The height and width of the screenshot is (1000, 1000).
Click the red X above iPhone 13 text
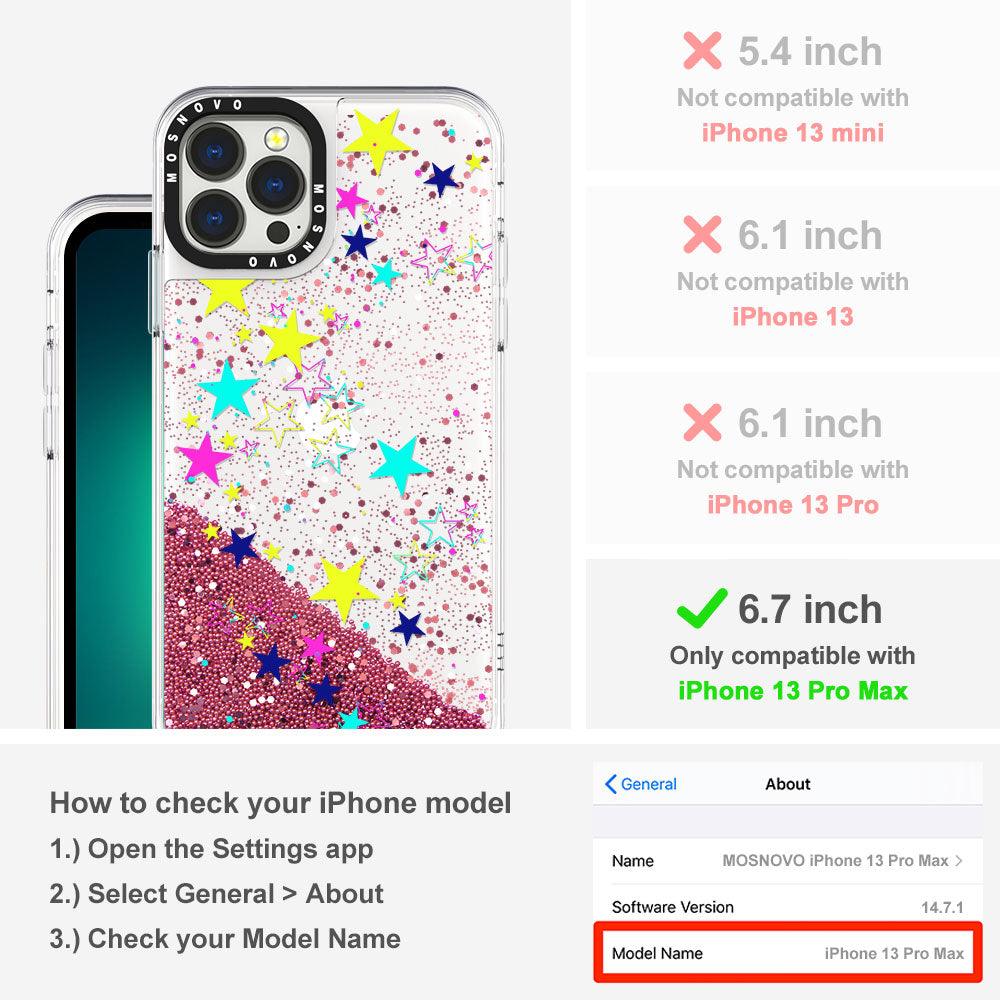(x=702, y=234)
